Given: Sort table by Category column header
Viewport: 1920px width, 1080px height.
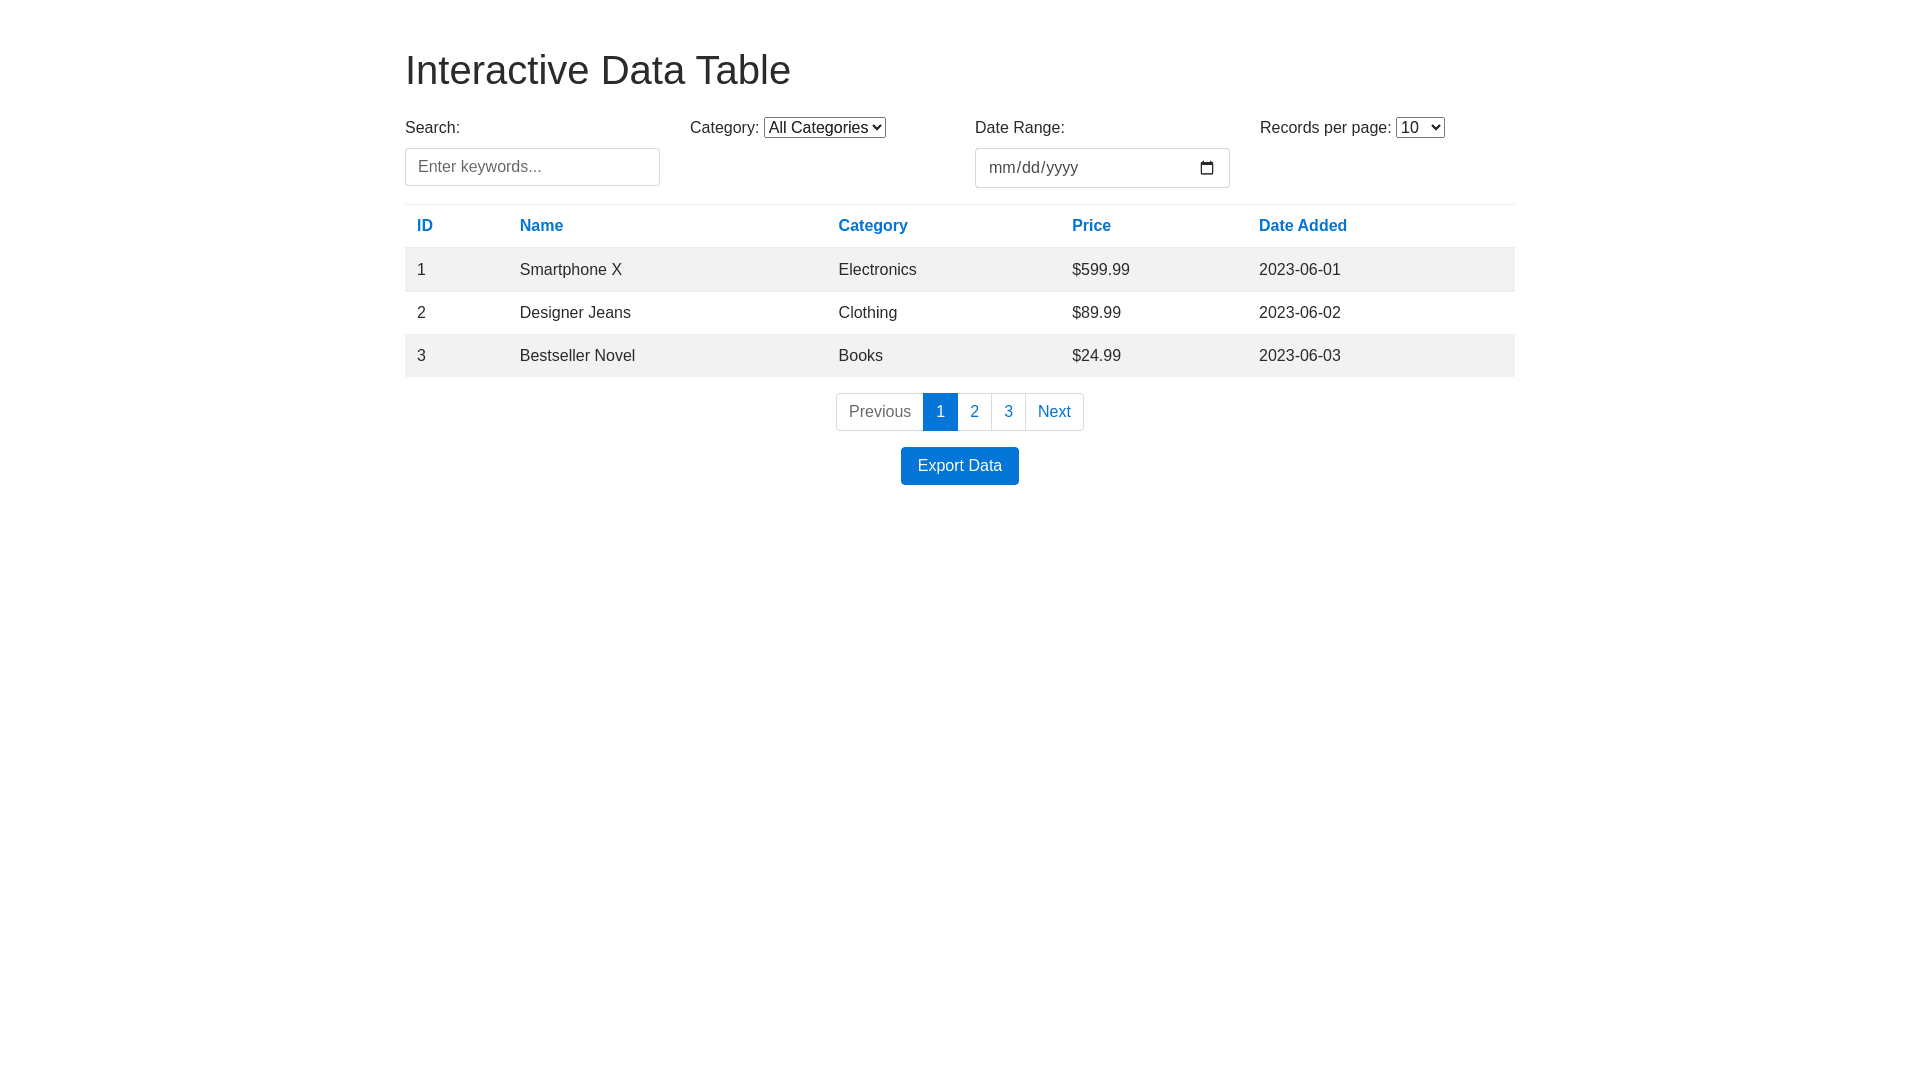Looking at the screenshot, I should pos(872,226).
